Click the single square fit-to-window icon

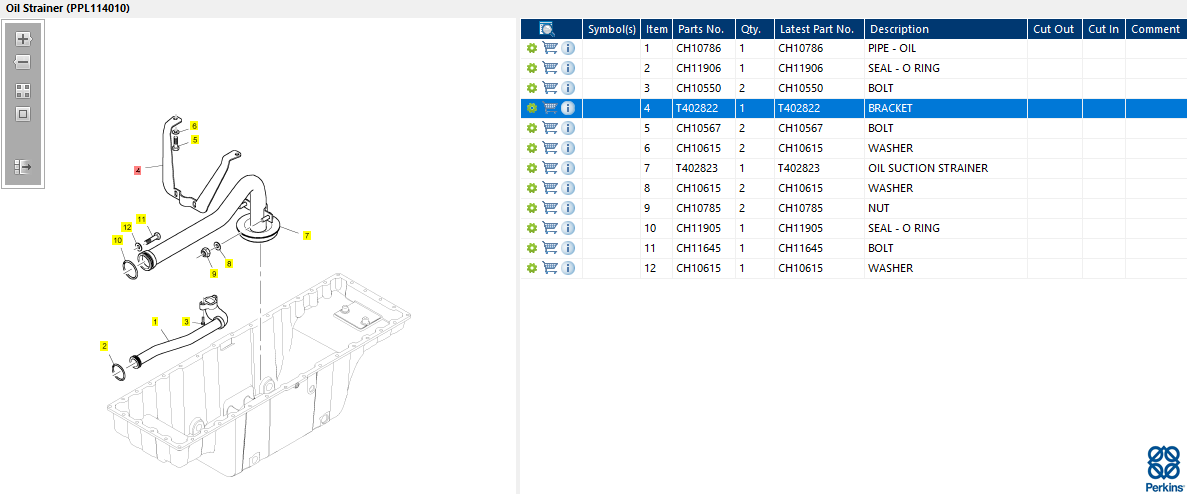pyautogui.click(x=23, y=114)
